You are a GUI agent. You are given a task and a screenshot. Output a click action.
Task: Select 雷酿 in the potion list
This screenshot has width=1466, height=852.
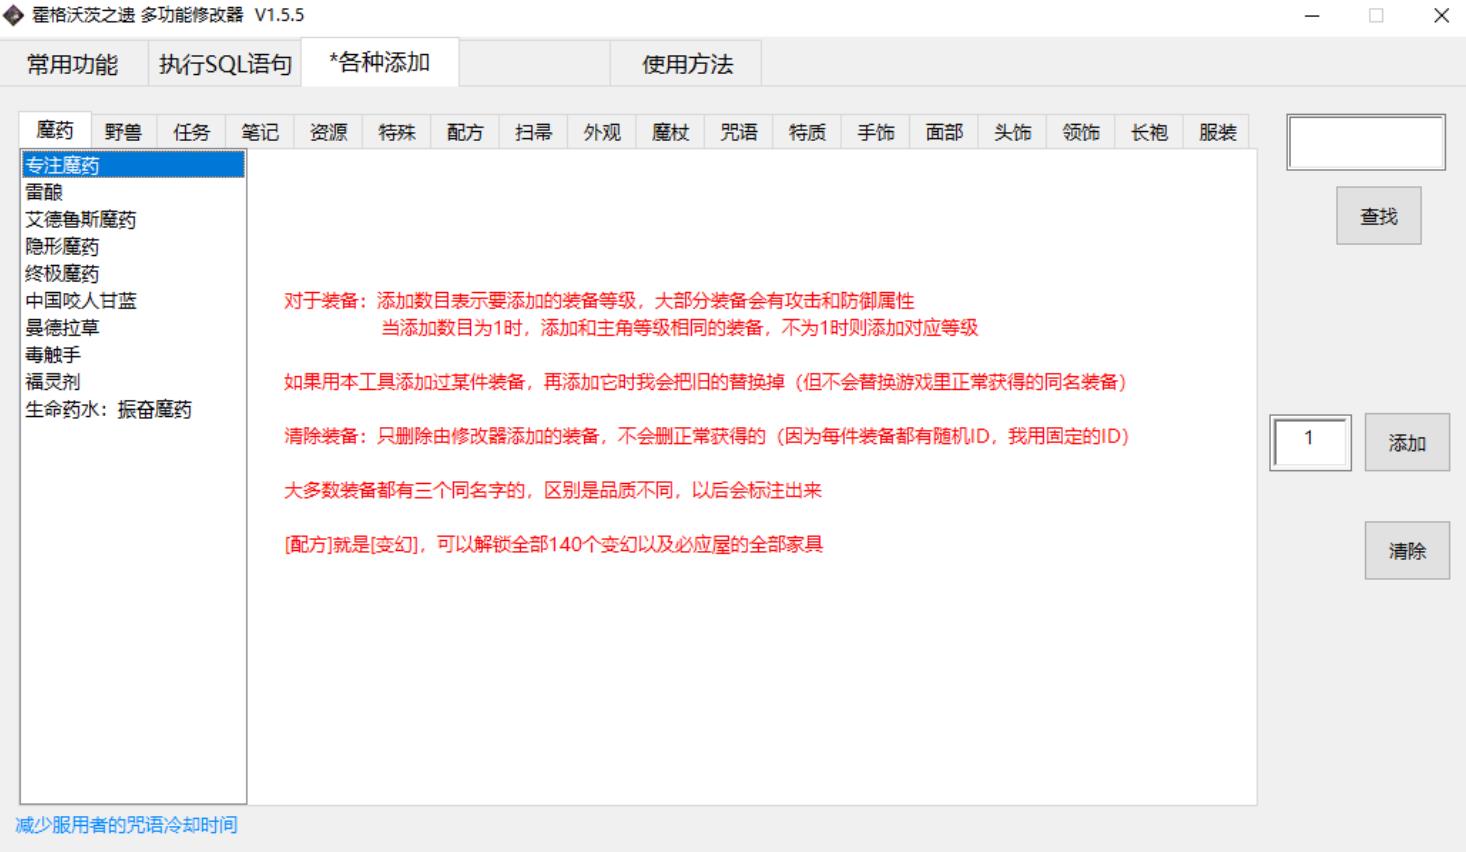44,192
